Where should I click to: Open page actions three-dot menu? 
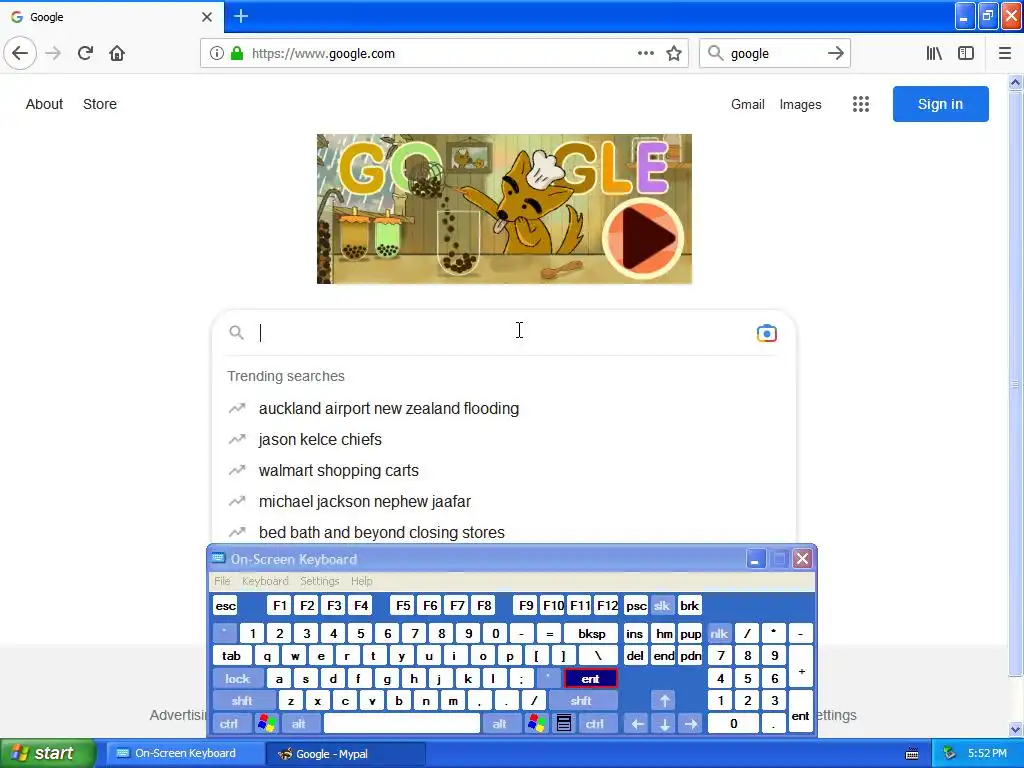(645, 54)
